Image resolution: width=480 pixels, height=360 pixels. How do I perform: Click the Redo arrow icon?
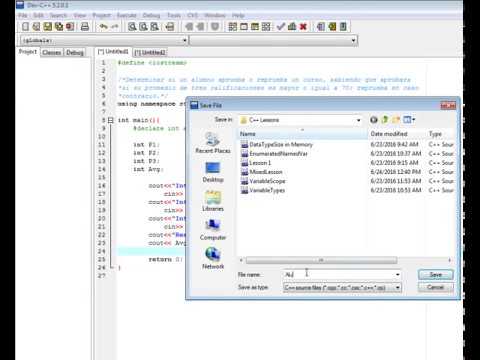pyautogui.click(x=114, y=27)
